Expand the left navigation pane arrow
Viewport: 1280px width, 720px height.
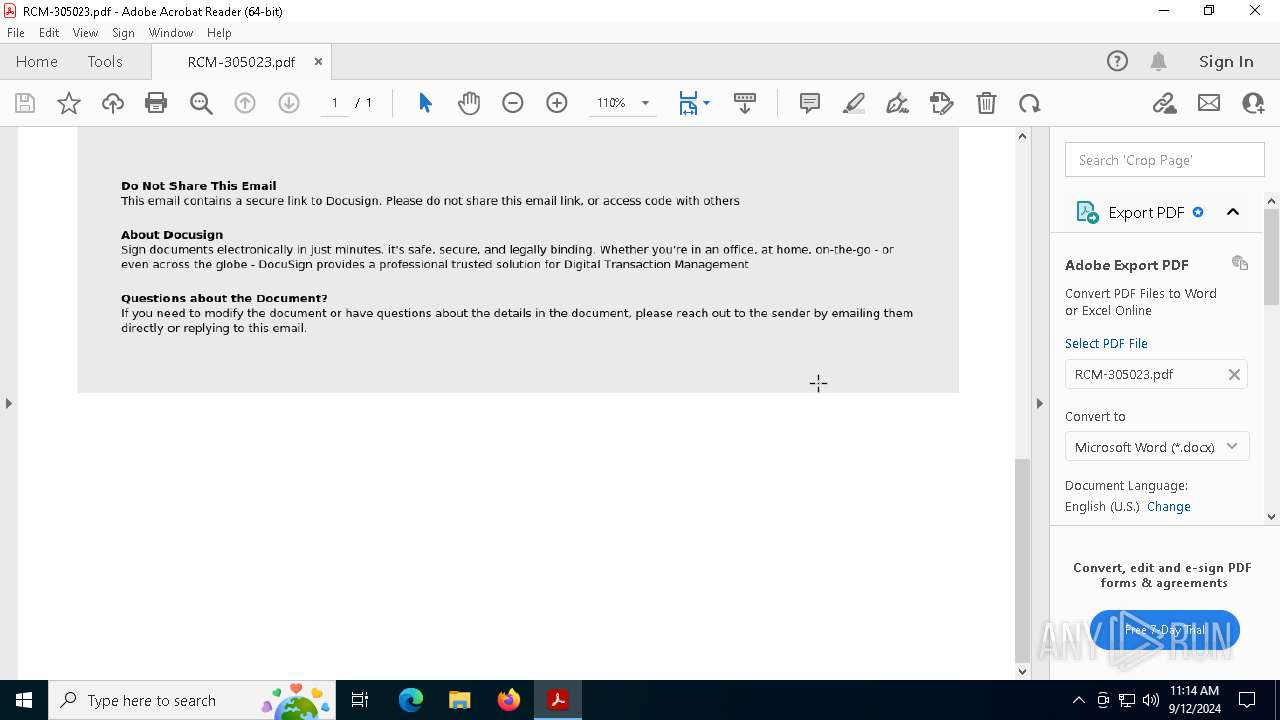(8, 403)
